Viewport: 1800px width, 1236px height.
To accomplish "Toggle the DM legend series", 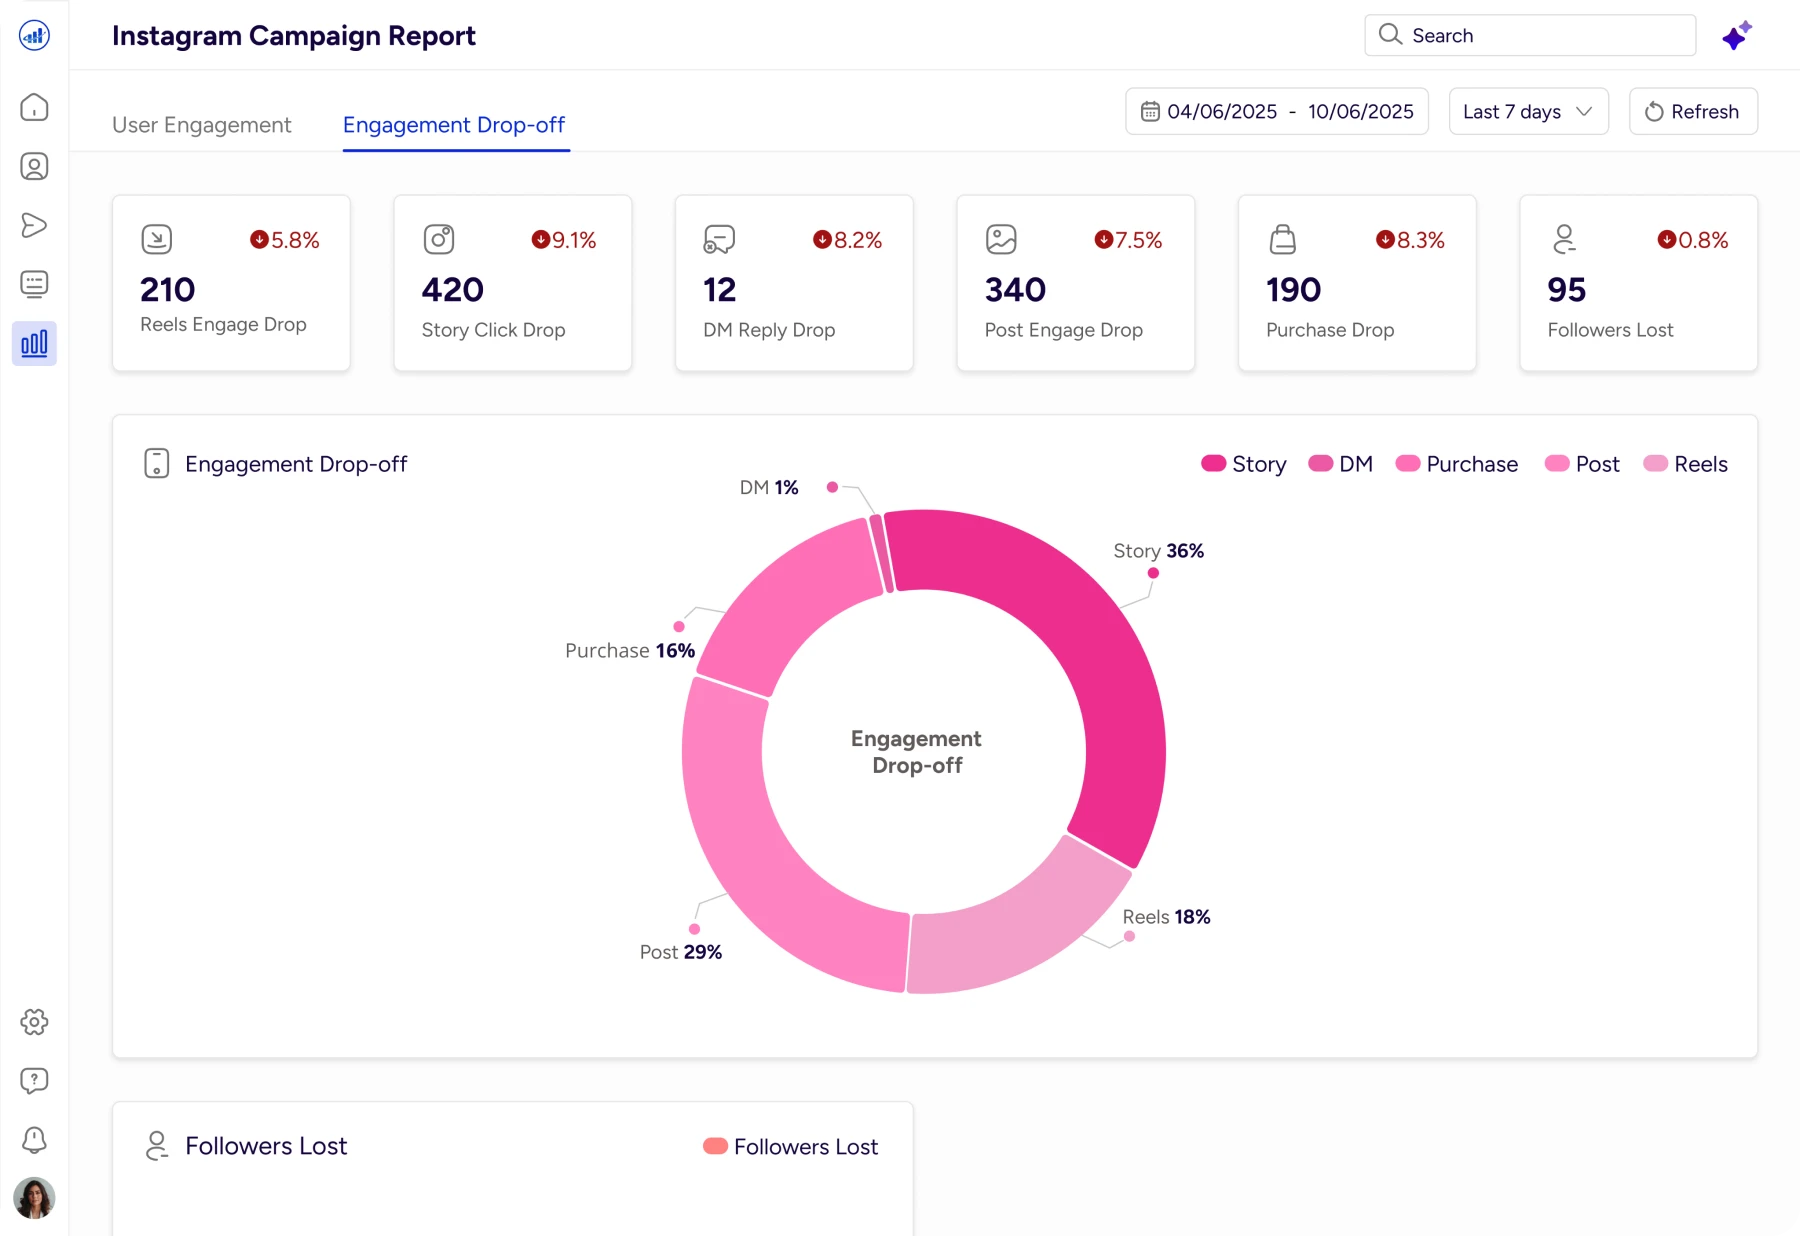I will pos(1340,464).
